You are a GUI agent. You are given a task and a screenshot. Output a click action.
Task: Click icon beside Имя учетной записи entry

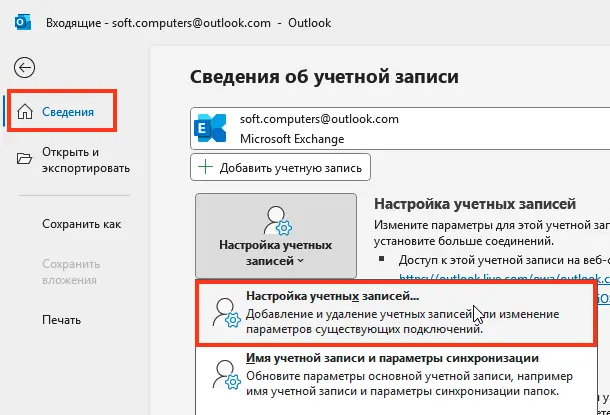(x=226, y=375)
